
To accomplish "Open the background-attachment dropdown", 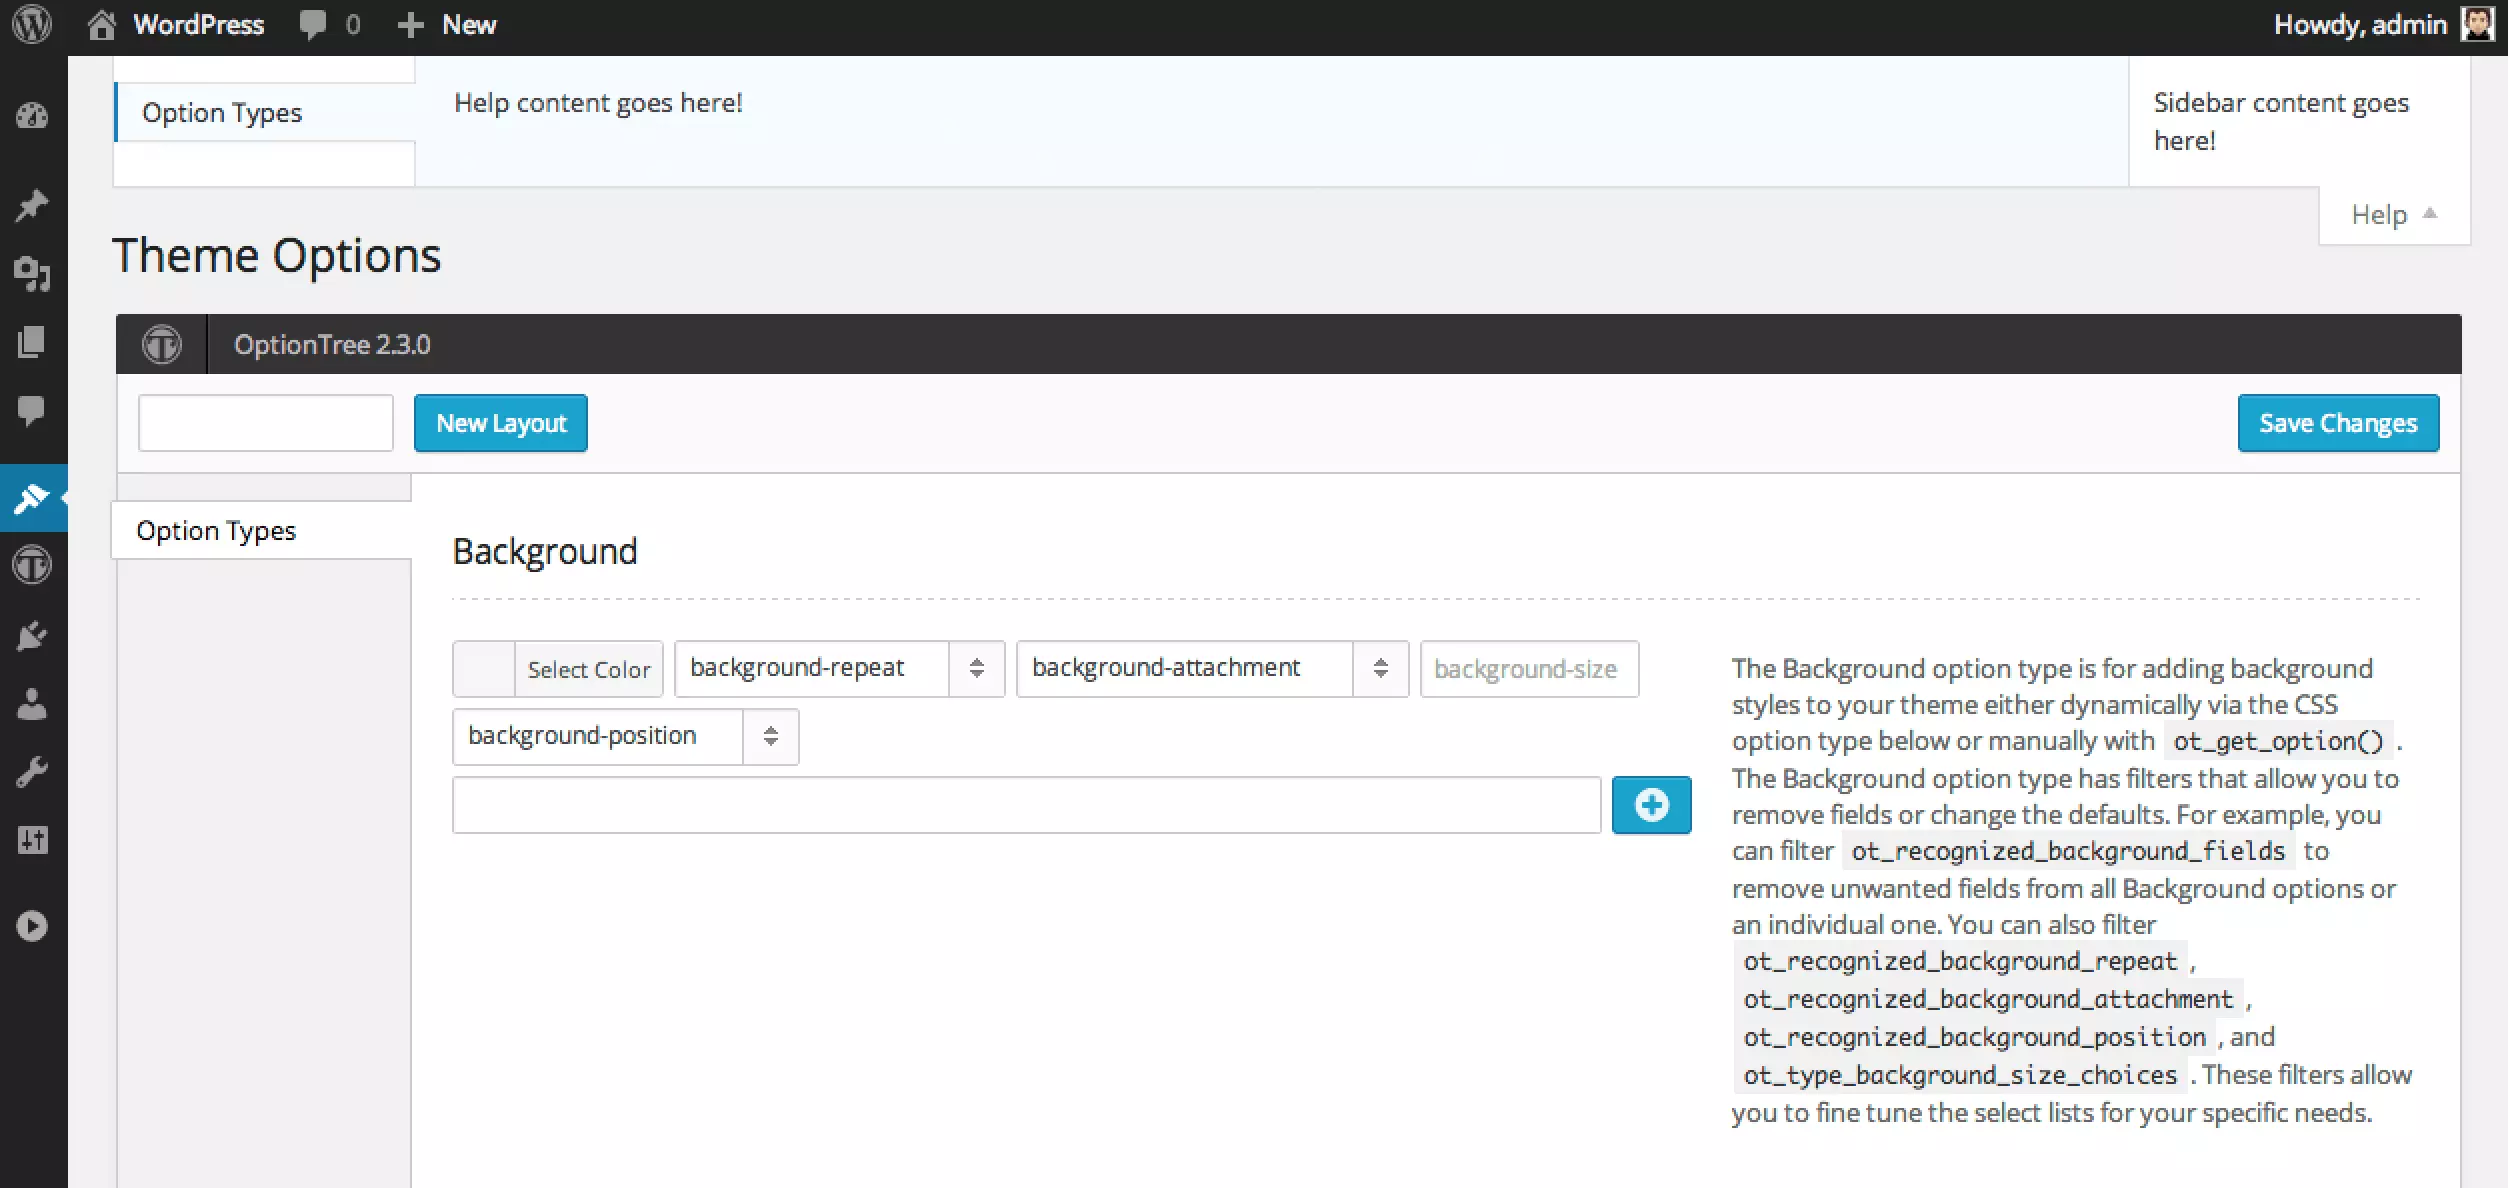I will [x=1211, y=668].
